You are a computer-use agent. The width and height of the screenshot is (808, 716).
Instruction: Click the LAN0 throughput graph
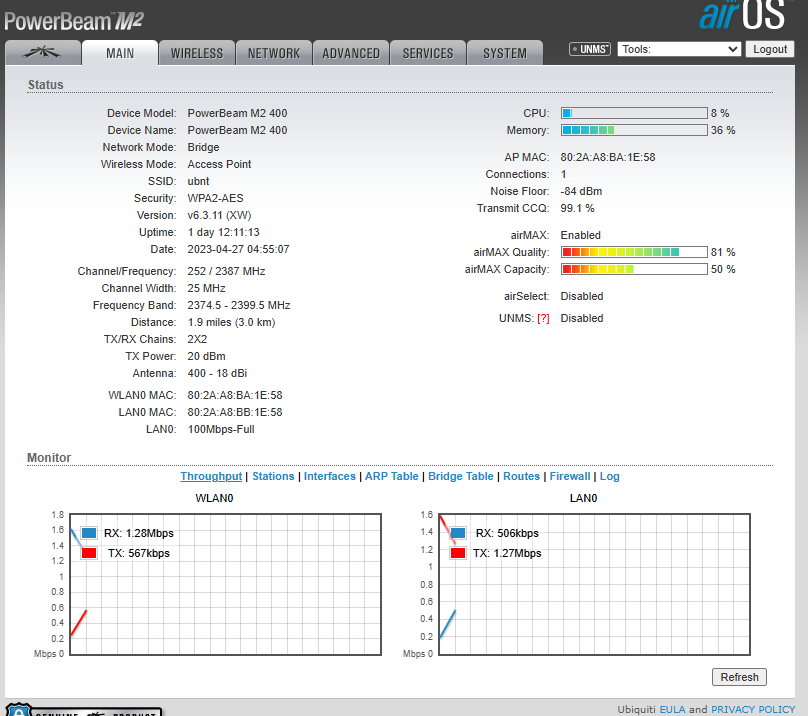[x=595, y=585]
